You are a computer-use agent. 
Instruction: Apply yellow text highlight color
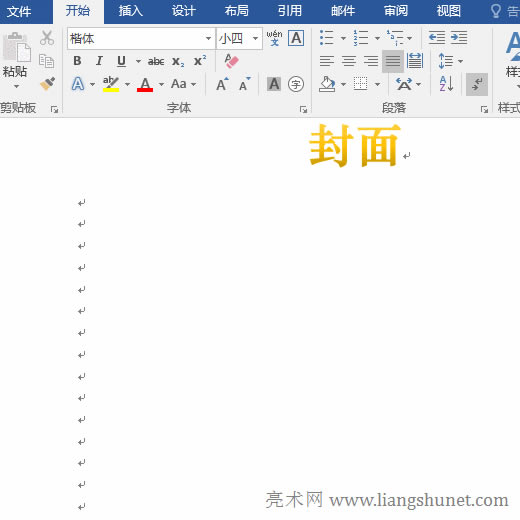click(111, 84)
